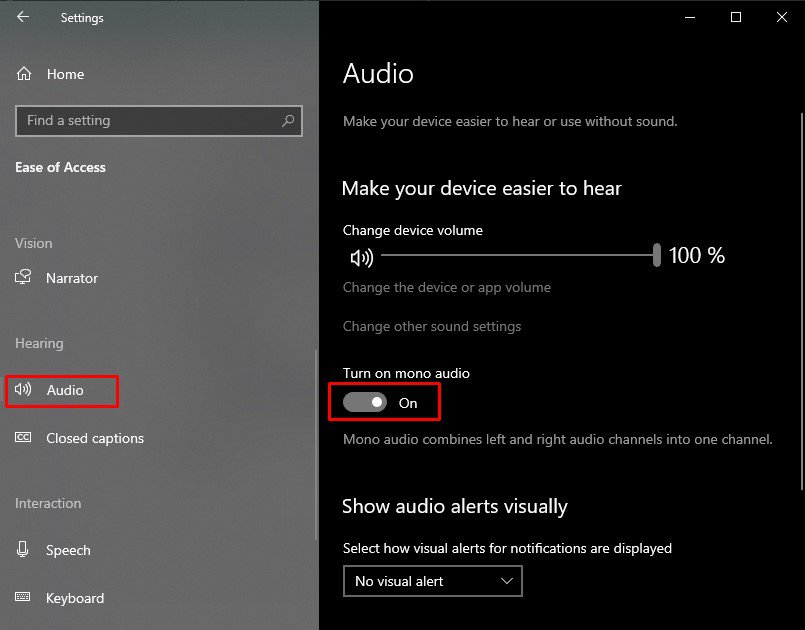Click the Show audio alerts visually heading
This screenshot has width=805, height=630.
tap(455, 506)
